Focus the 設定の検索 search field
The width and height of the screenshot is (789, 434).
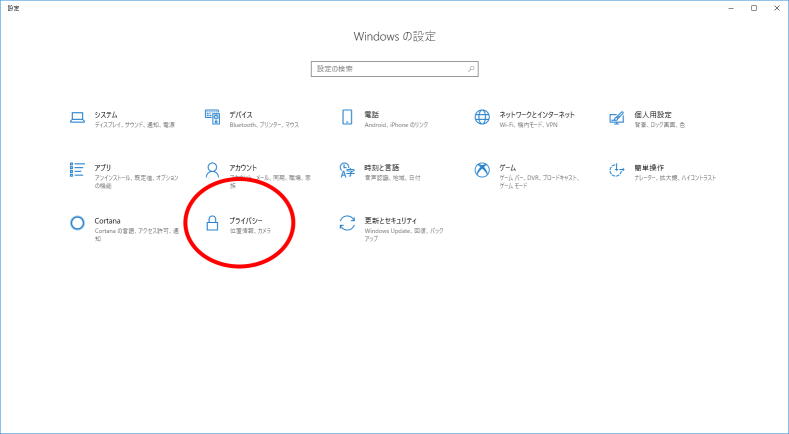click(394, 69)
